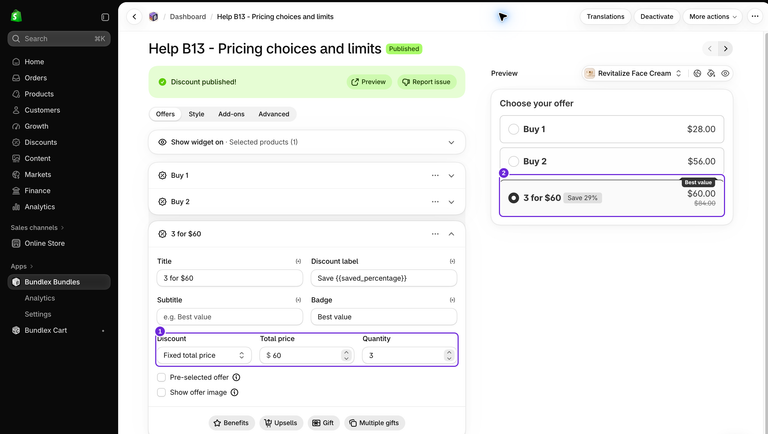The height and width of the screenshot is (434, 768).
Task: Open Buy 2 offer options menu
Action: click(x=435, y=202)
